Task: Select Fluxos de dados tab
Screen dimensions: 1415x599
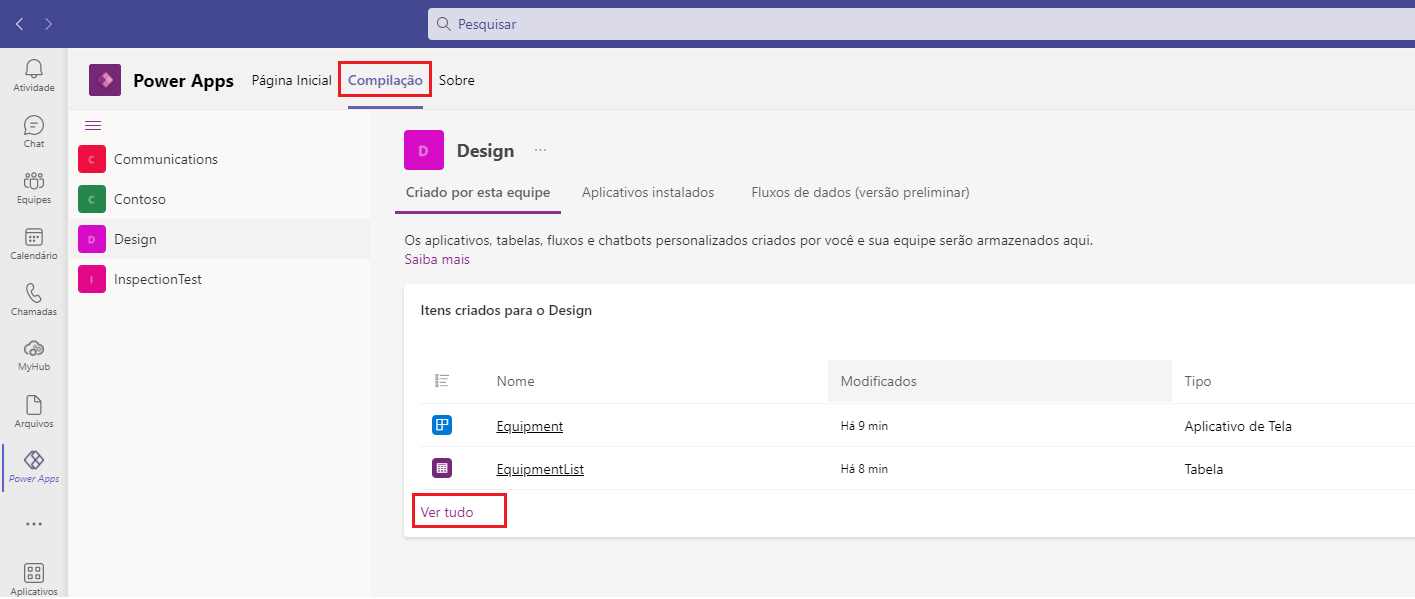Action: click(x=860, y=192)
